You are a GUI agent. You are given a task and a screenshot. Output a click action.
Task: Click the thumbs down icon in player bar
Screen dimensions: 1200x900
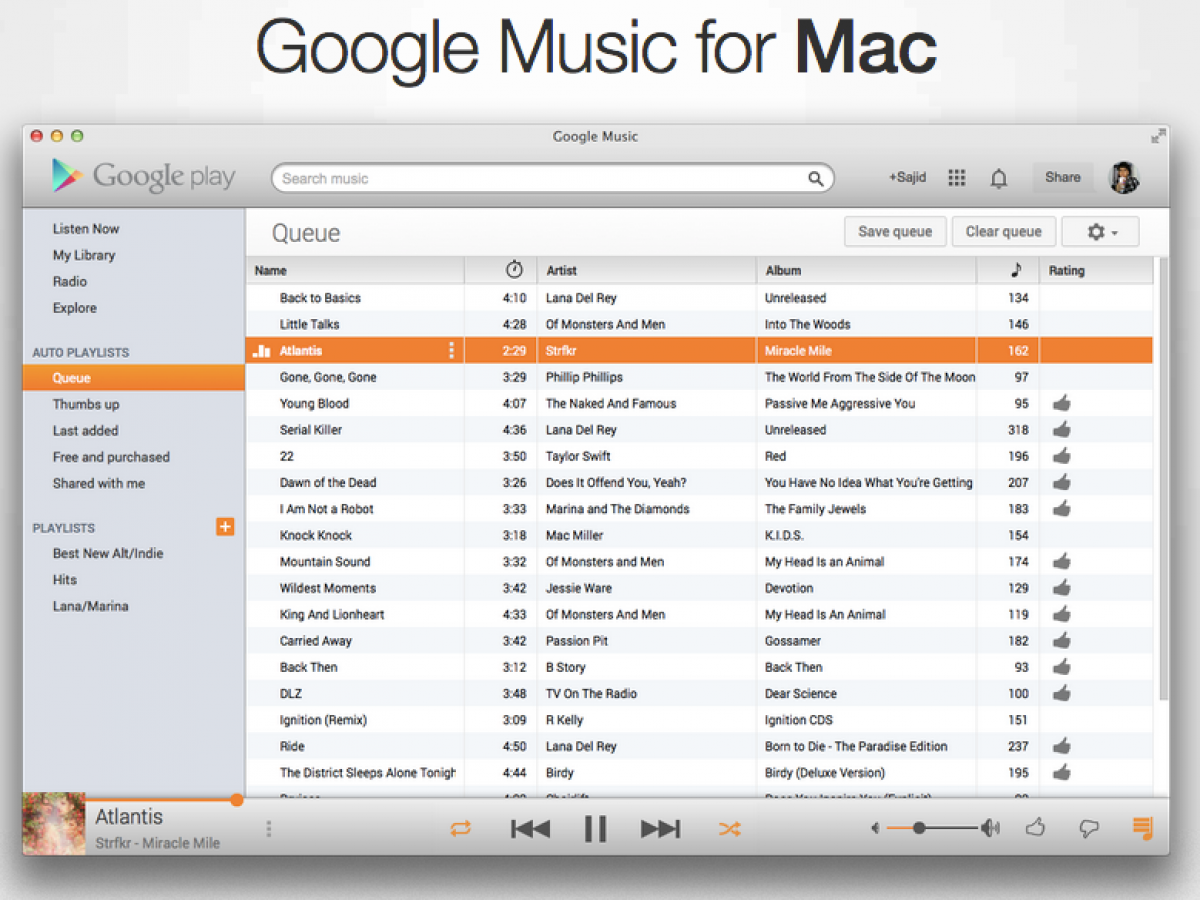pos(1088,828)
